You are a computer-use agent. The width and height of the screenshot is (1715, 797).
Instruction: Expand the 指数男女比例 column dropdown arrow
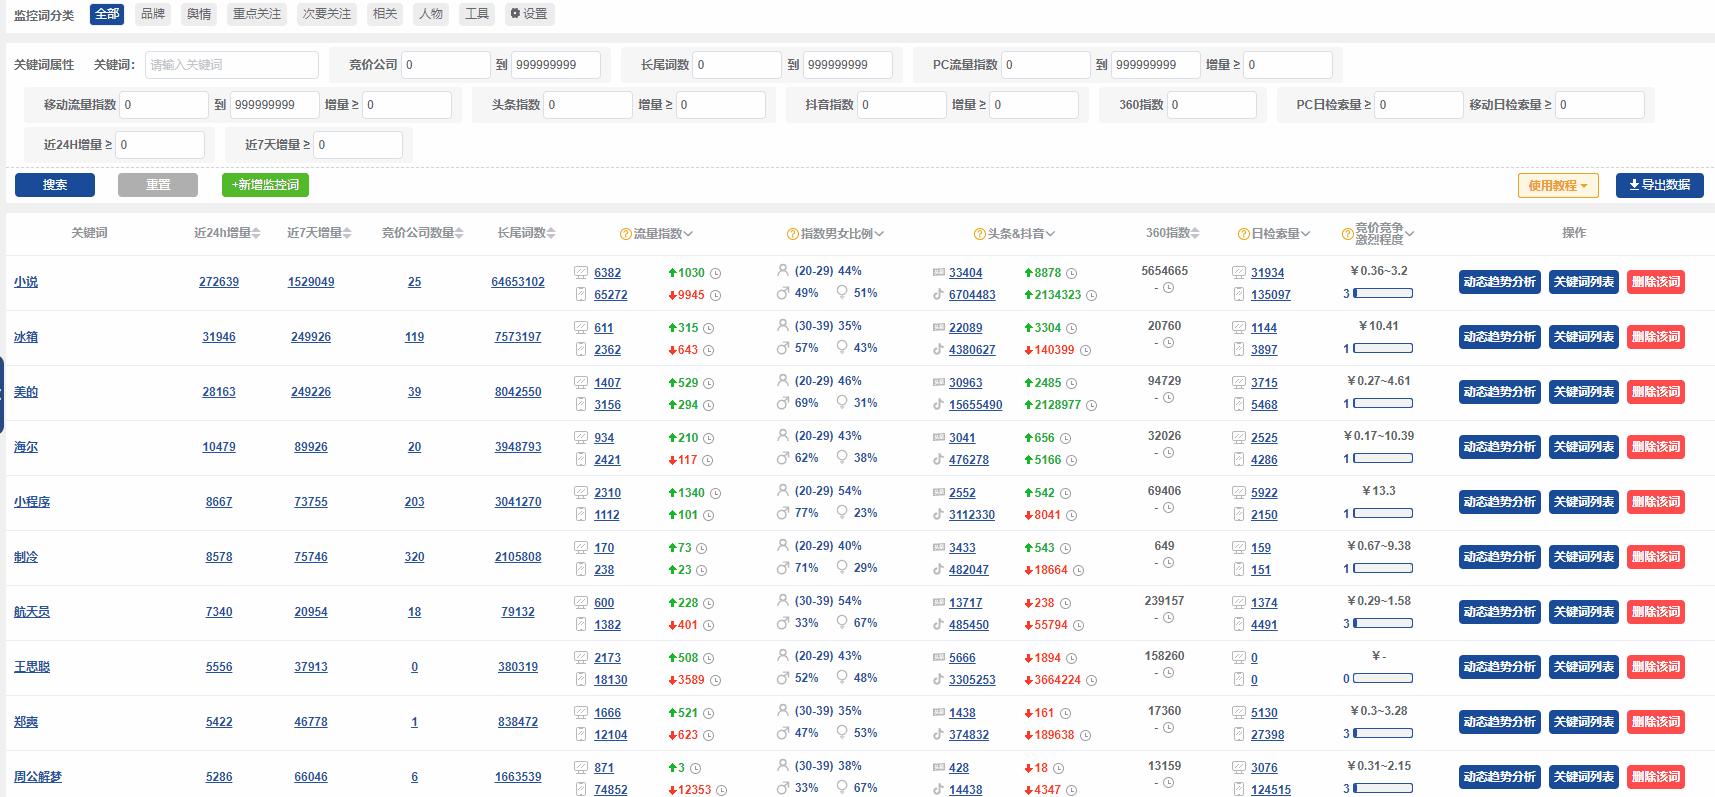(879, 234)
